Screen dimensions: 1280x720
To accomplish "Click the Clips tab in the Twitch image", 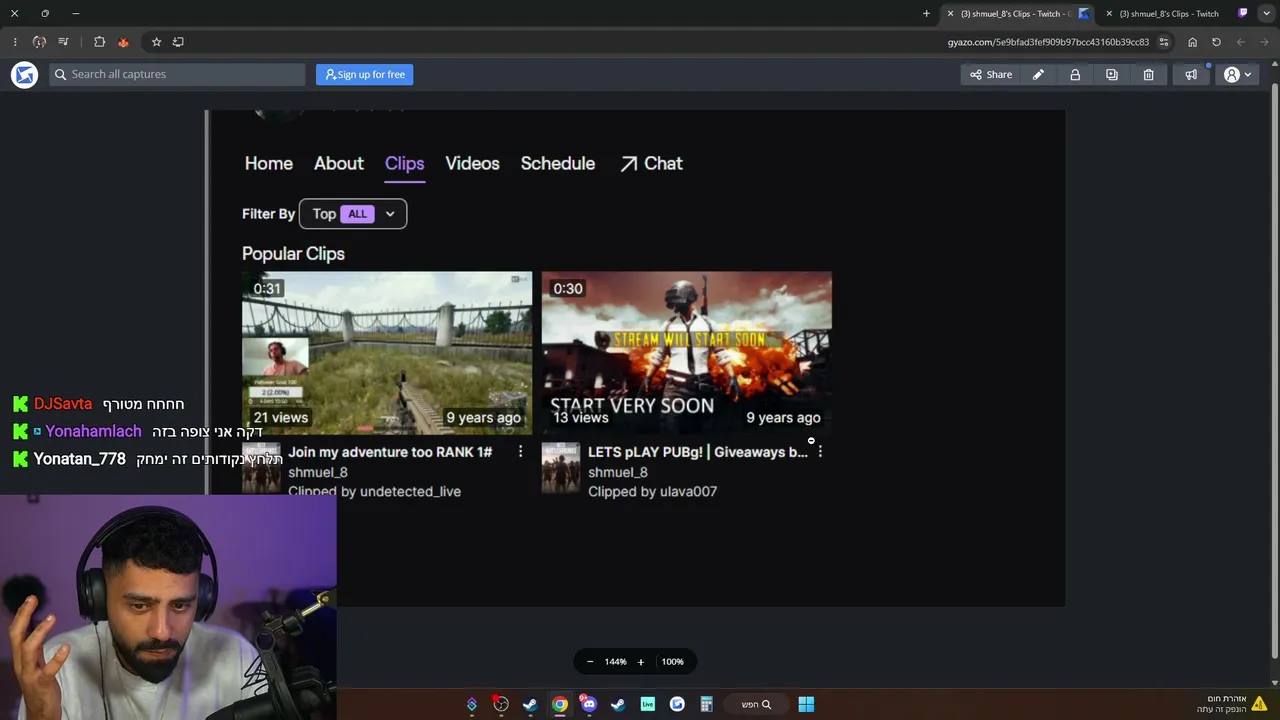I will coord(405,164).
